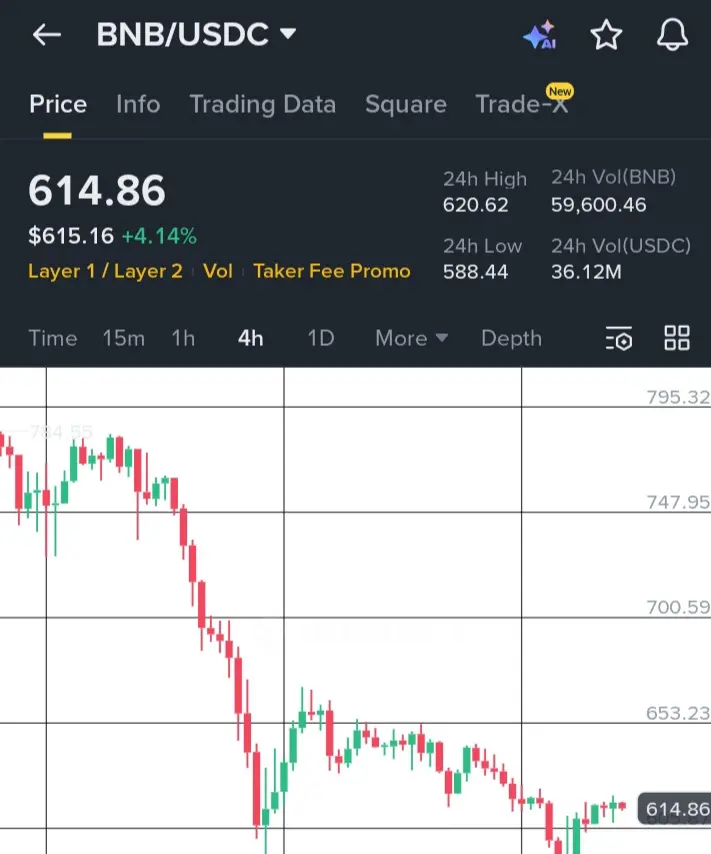Screen dimensions: 711x854
Task: Expand the More intervals dropdown
Action: [411, 339]
